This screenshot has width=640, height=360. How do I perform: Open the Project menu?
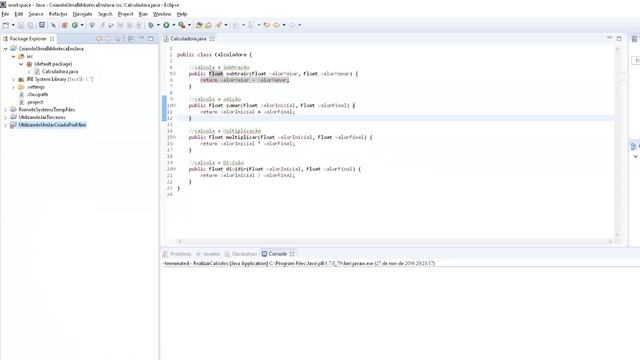[x=125, y=14]
